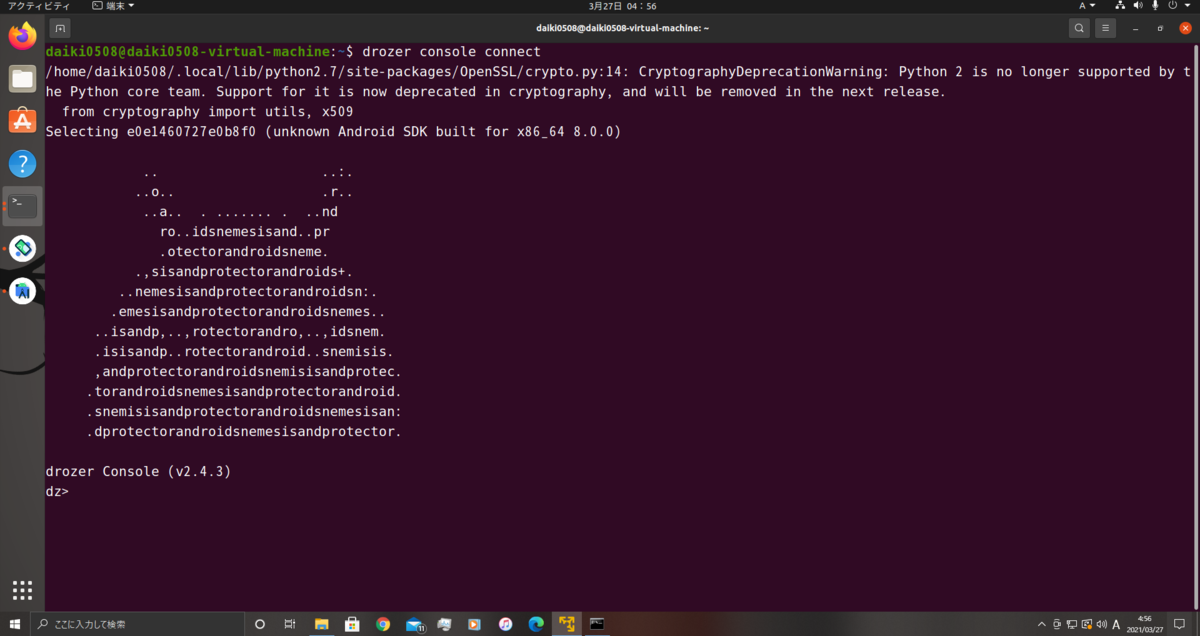Screen dimensions: 1200x636
Task: Open iTunes on the taskbar
Action: coord(505,624)
